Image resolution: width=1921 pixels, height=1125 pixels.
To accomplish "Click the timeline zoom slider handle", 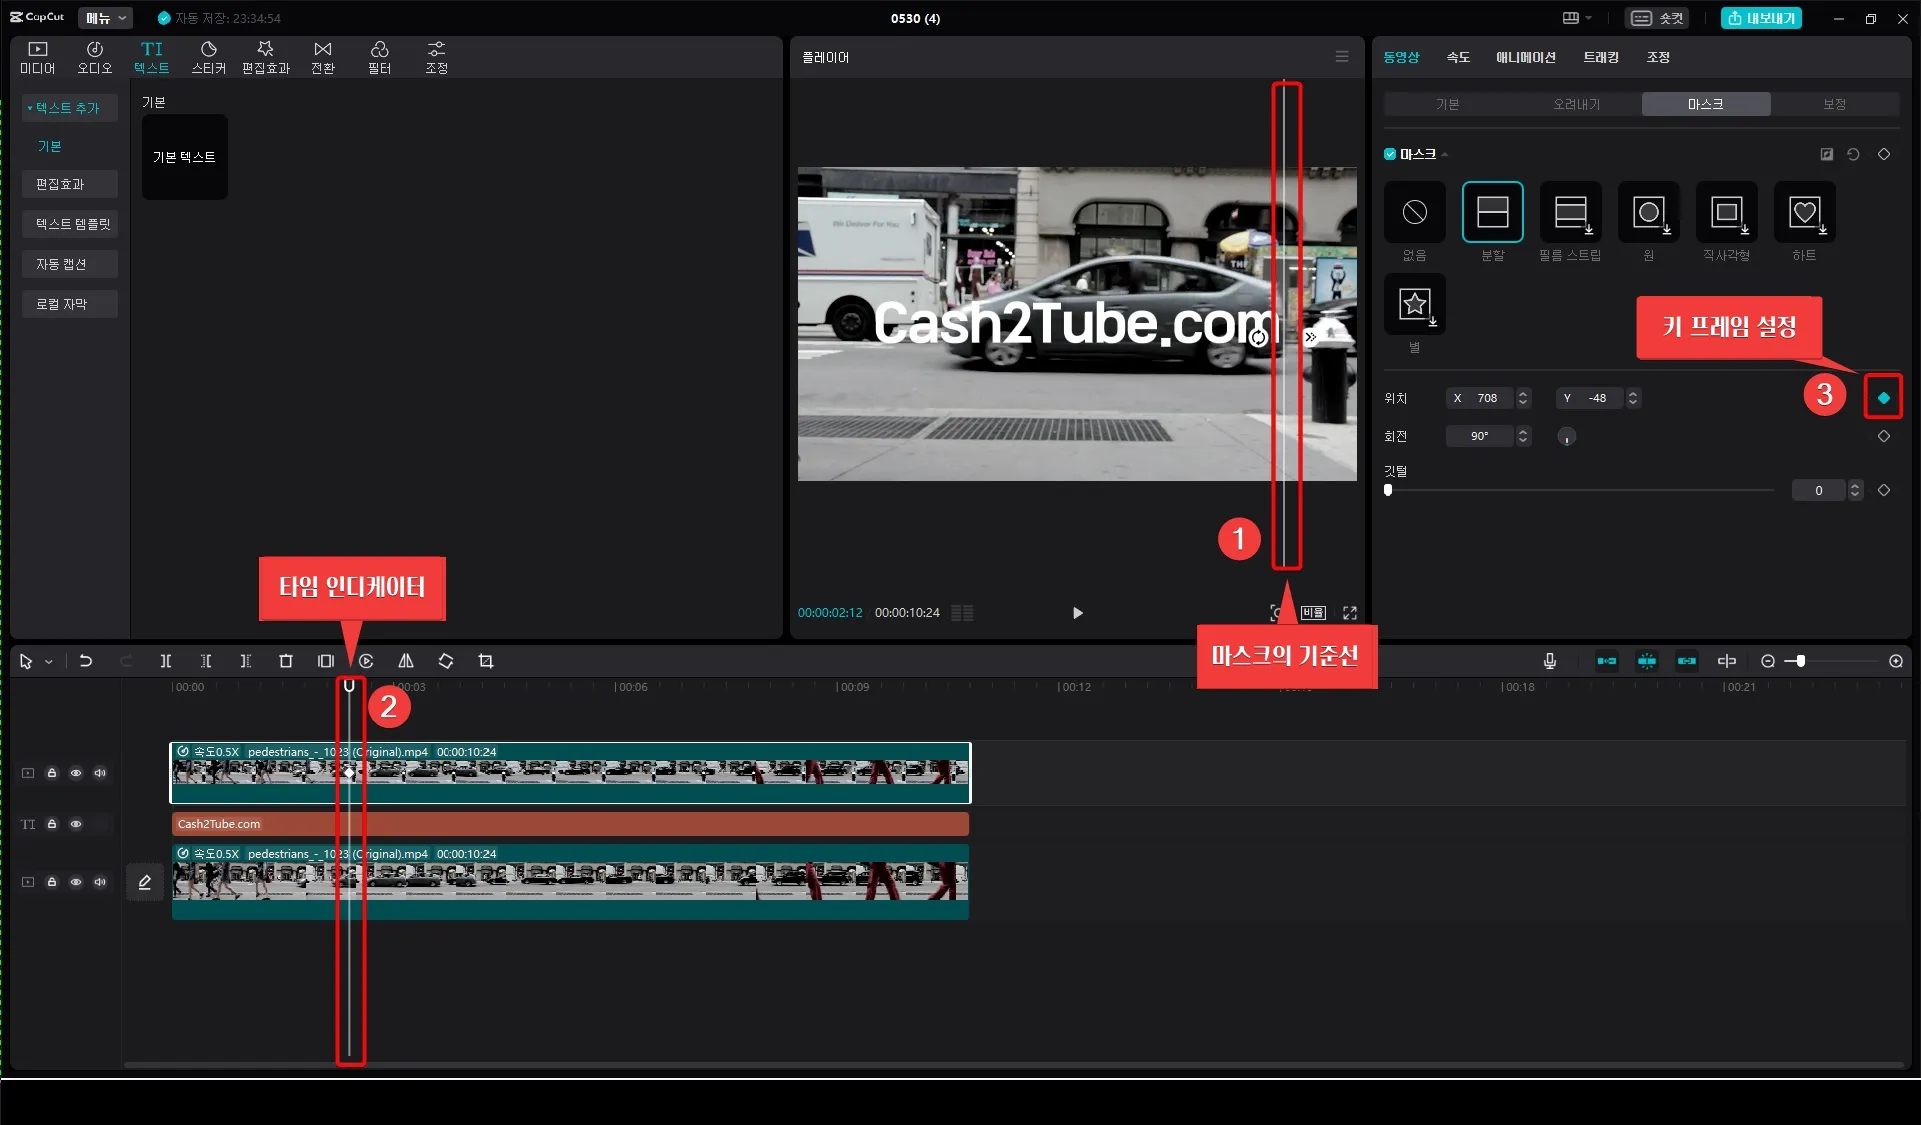I will click(x=1800, y=661).
